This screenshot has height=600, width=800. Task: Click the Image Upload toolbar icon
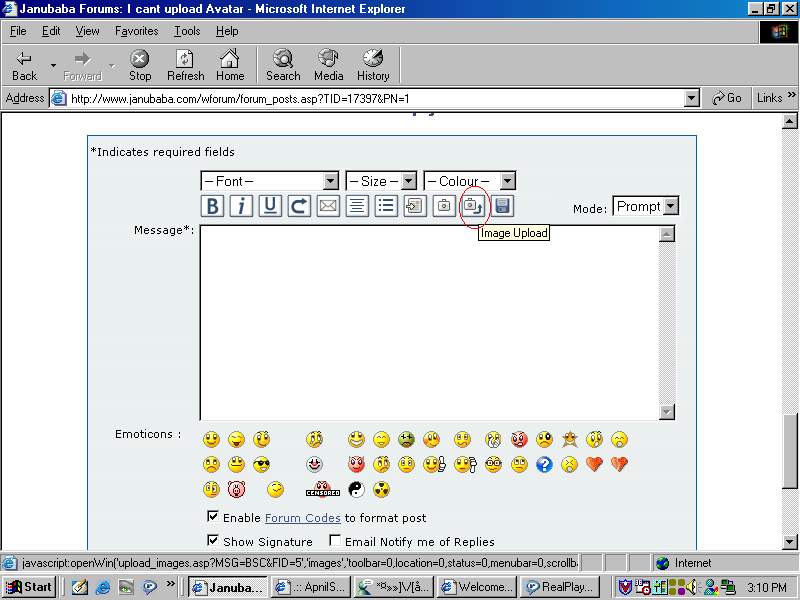coord(473,206)
